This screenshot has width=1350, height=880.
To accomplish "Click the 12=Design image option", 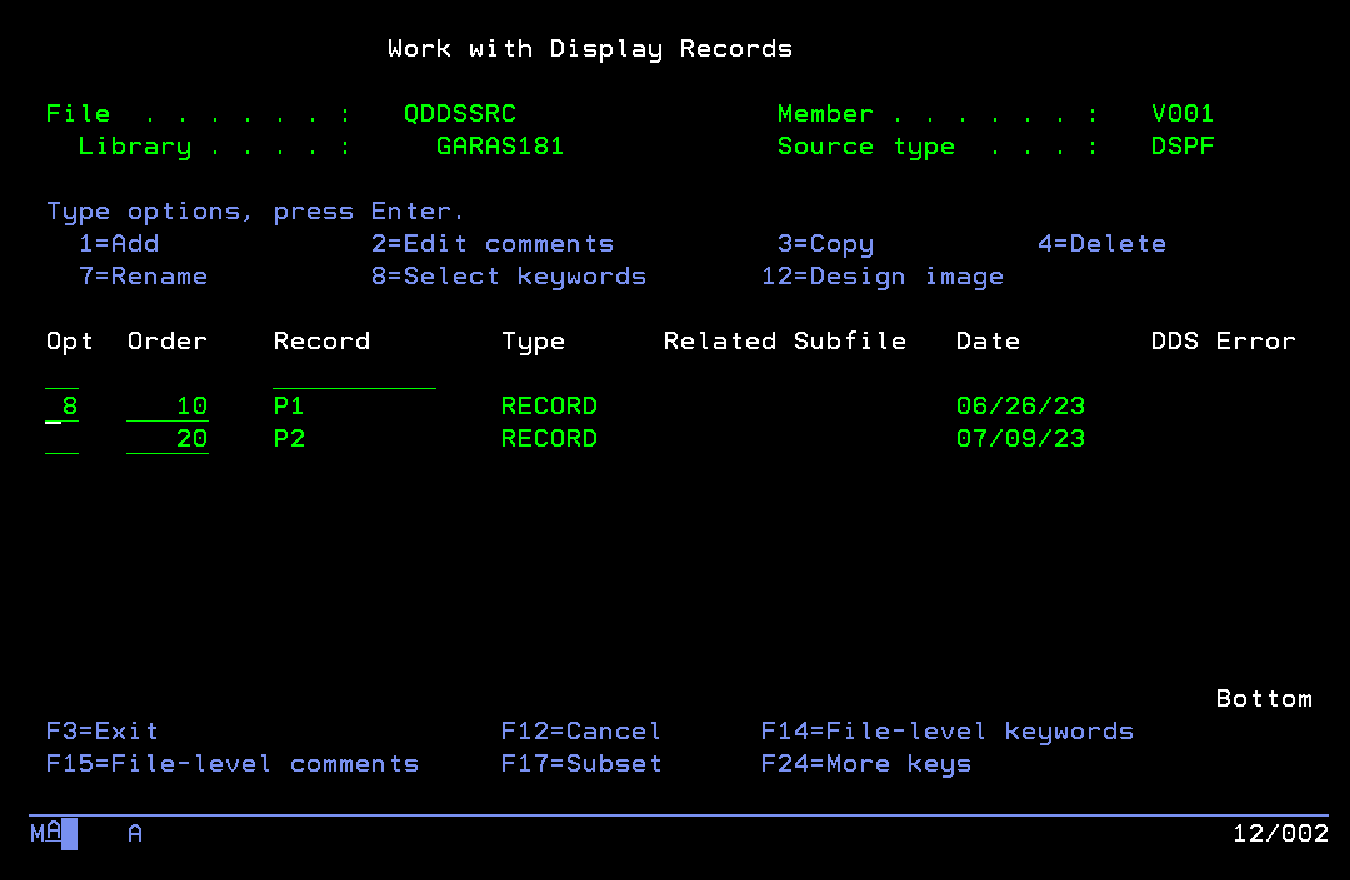I will (883, 277).
